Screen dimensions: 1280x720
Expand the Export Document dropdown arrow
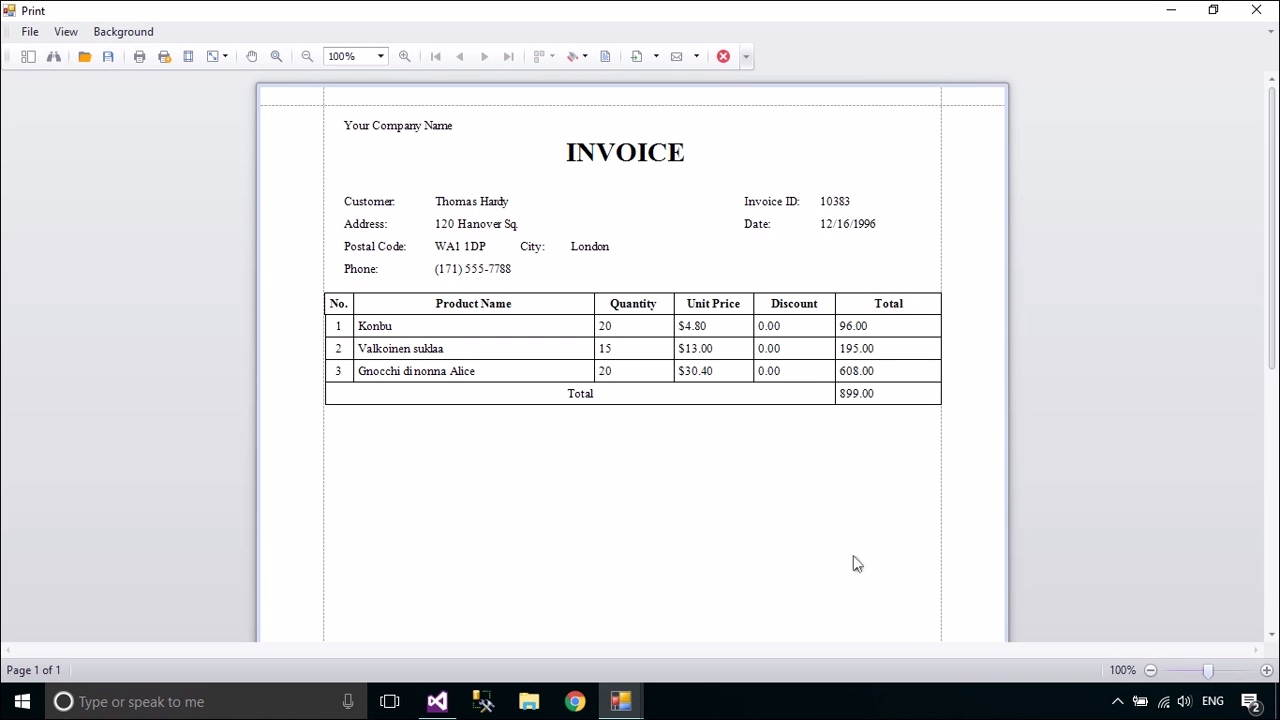(656, 57)
